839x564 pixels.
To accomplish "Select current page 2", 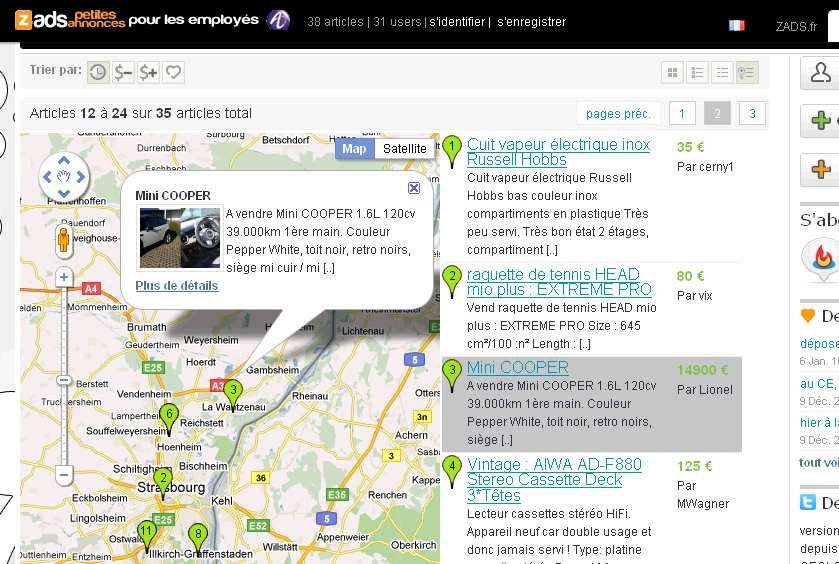I will [x=717, y=113].
